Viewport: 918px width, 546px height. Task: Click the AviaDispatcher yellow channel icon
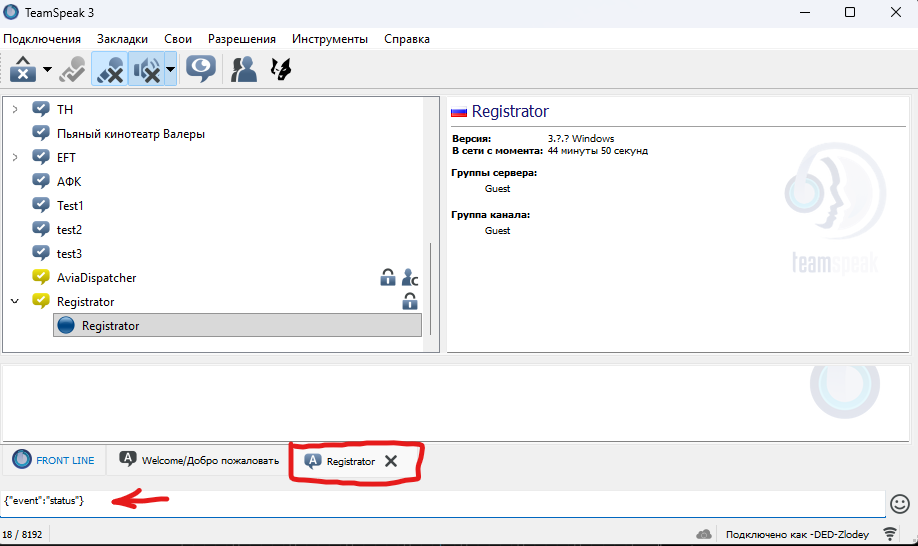pyautogui.click(x=41, y=277)
